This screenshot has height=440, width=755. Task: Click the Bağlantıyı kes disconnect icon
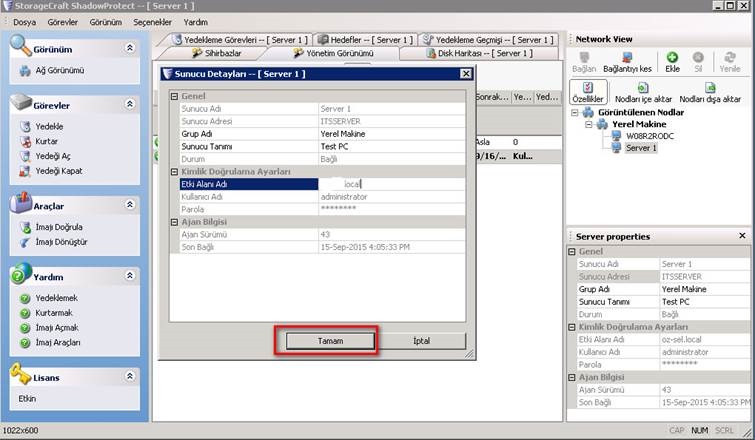pos(627,57)
